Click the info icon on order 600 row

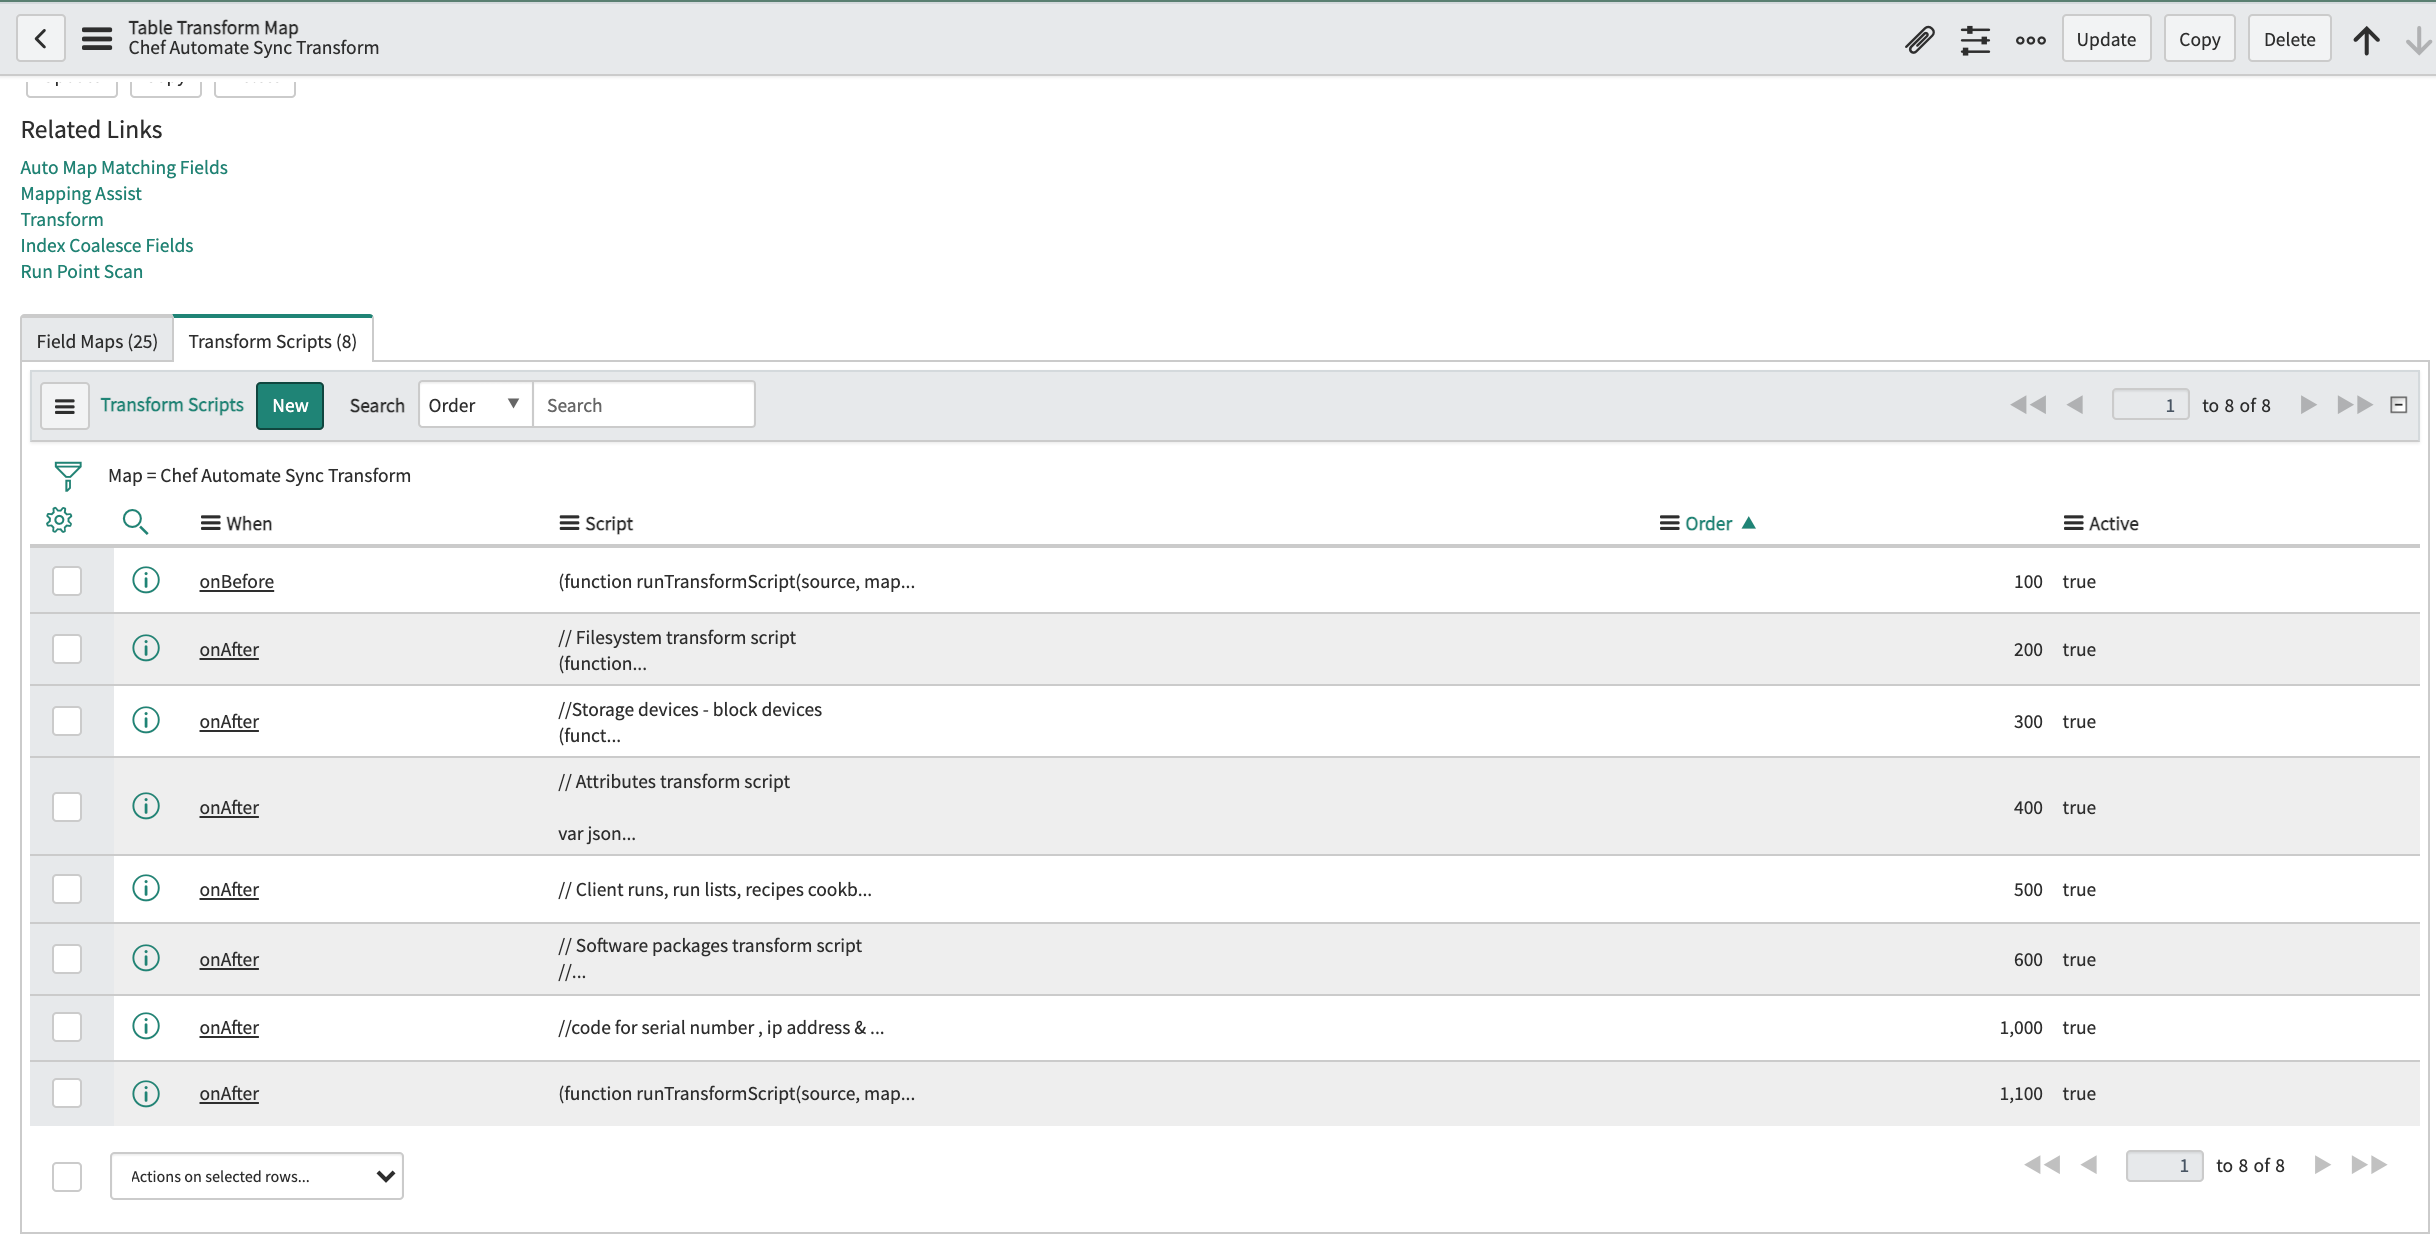point(144,957)
